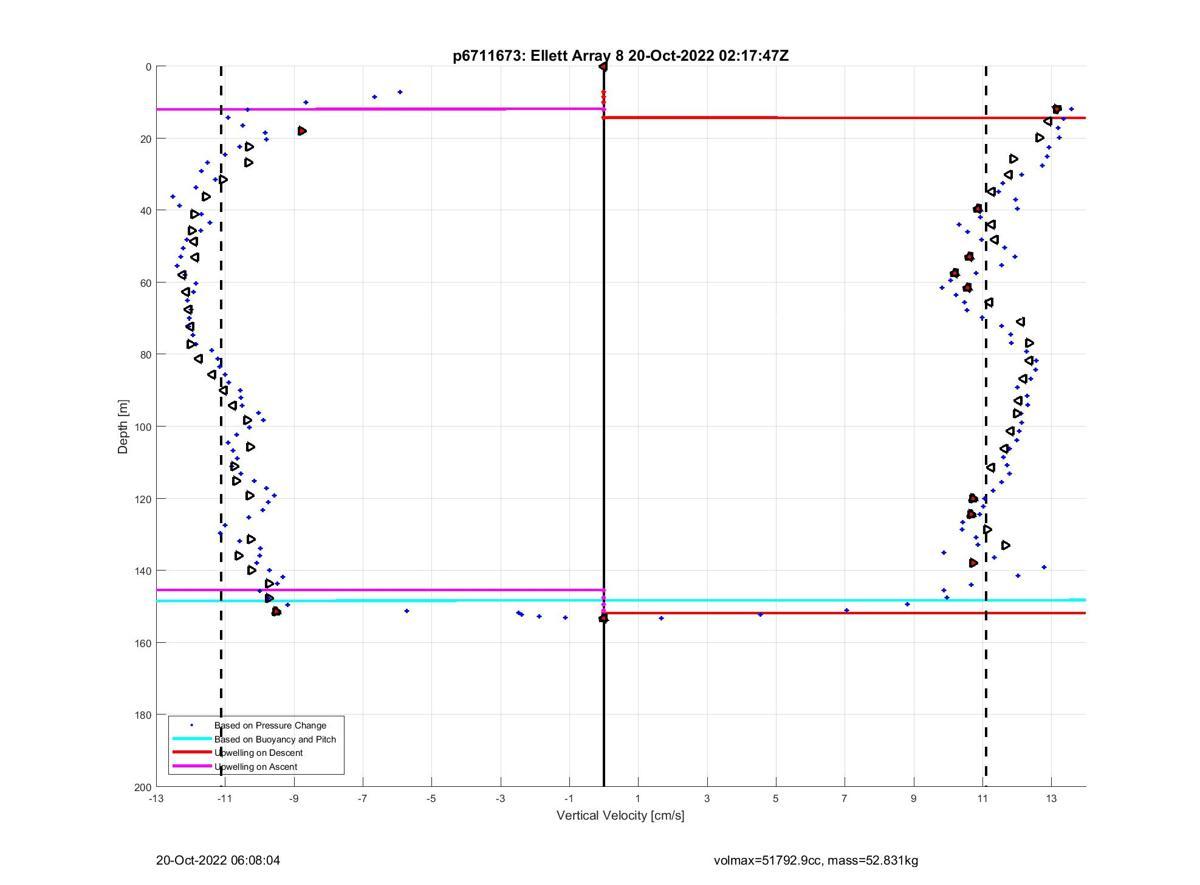1200x885 pixels.
Task: Click y-axis tick label '100'
Action: (142, 427)
